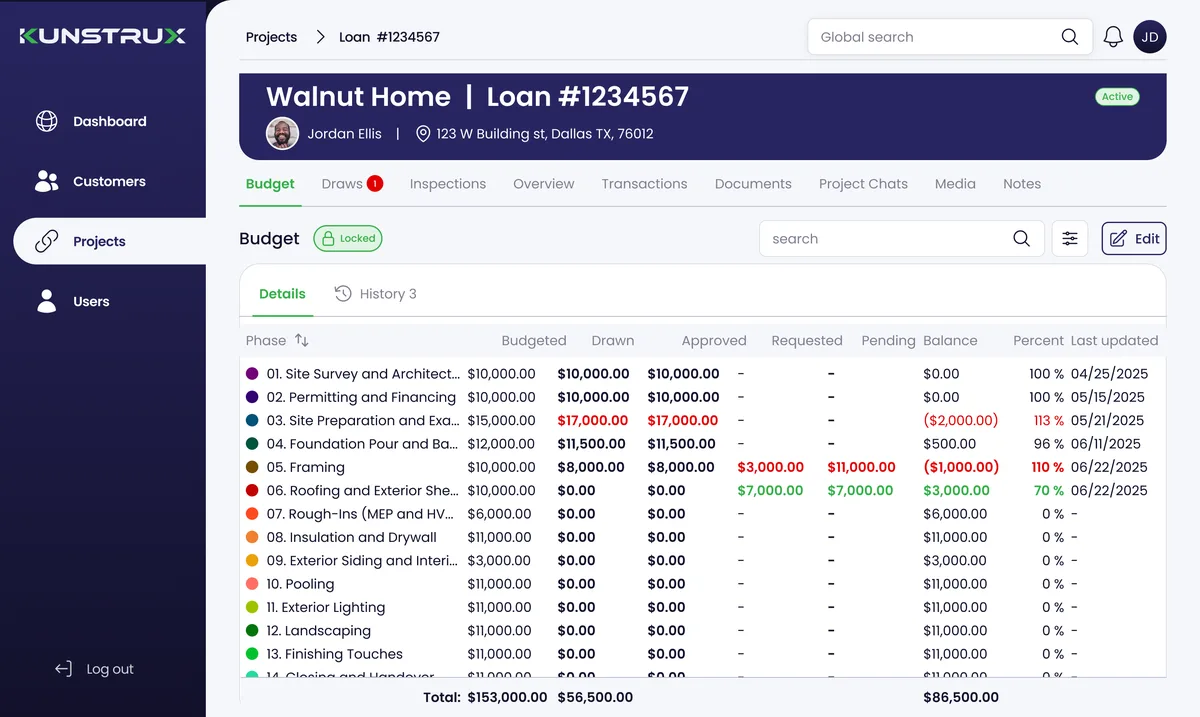Open the Notes tab
This screenshot has height=717, width=1200.
coord(1022,184)
